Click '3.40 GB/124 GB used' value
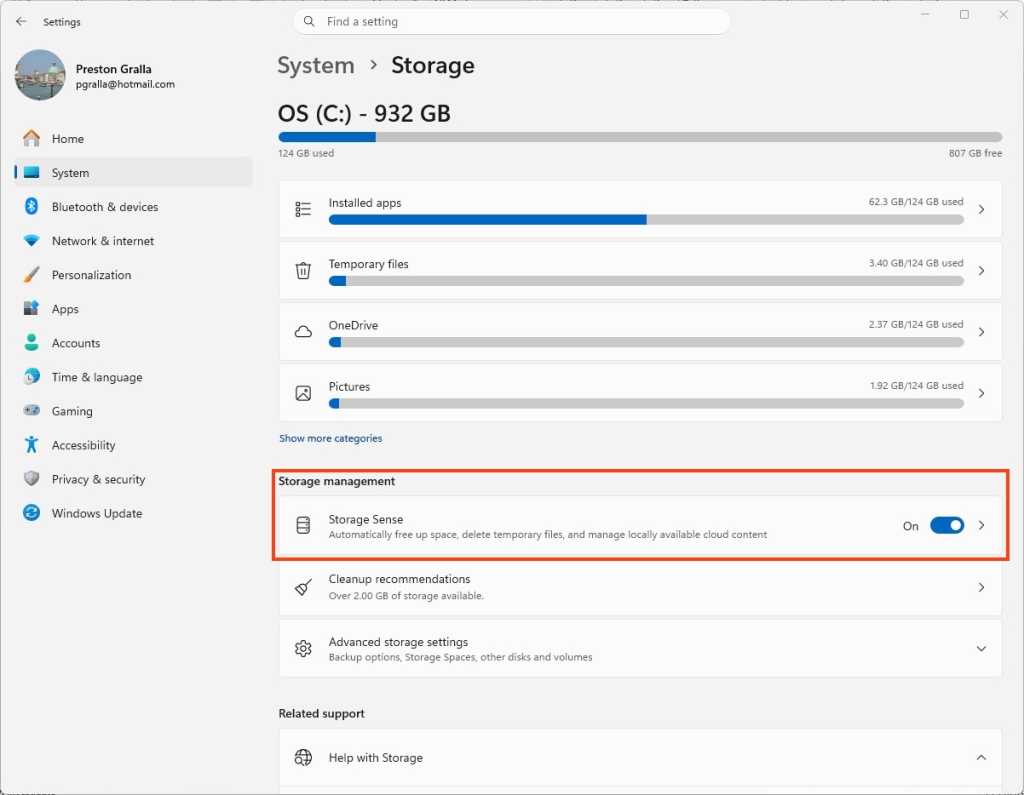Screen dimensions: 1024x795 point(916,263)
